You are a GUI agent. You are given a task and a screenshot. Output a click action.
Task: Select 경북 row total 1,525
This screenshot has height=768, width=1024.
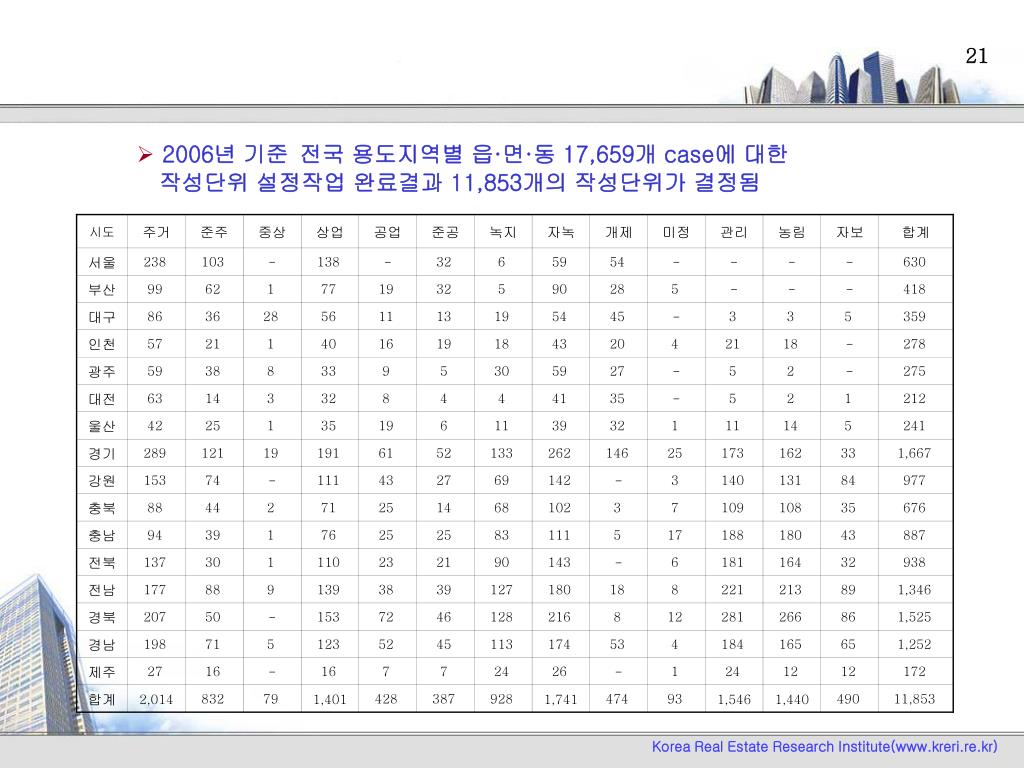pos(914,617)
